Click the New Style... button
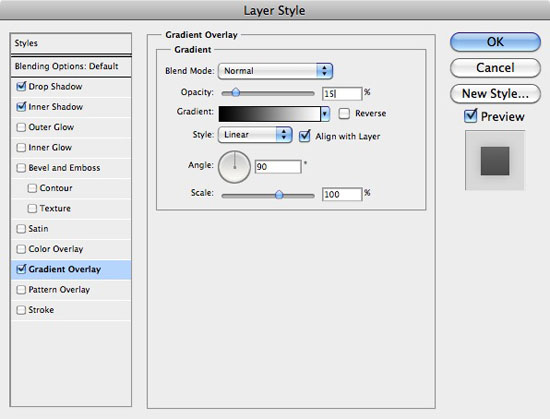Viewport: 550px width, 419px height. pyautogui.click(x=495, y=94)
